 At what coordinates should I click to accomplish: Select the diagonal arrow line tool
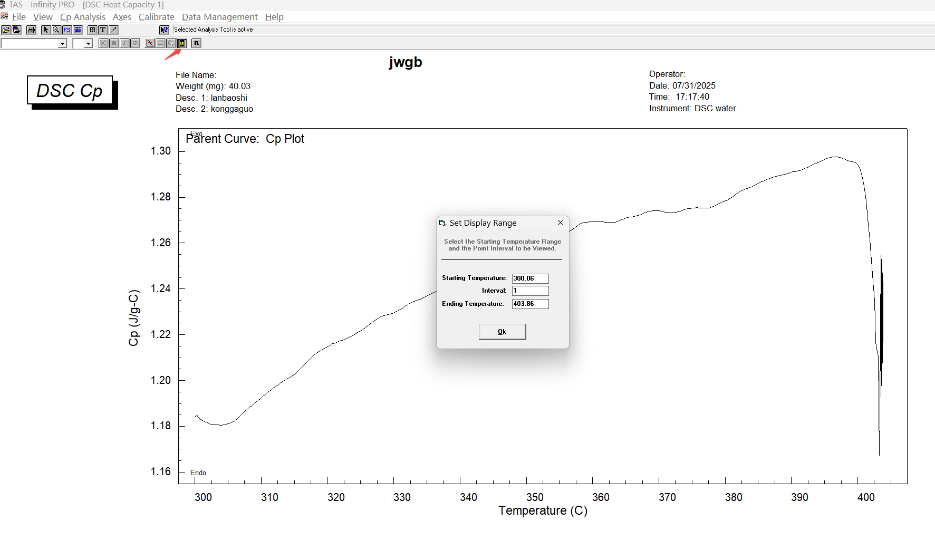click(113, 30)
